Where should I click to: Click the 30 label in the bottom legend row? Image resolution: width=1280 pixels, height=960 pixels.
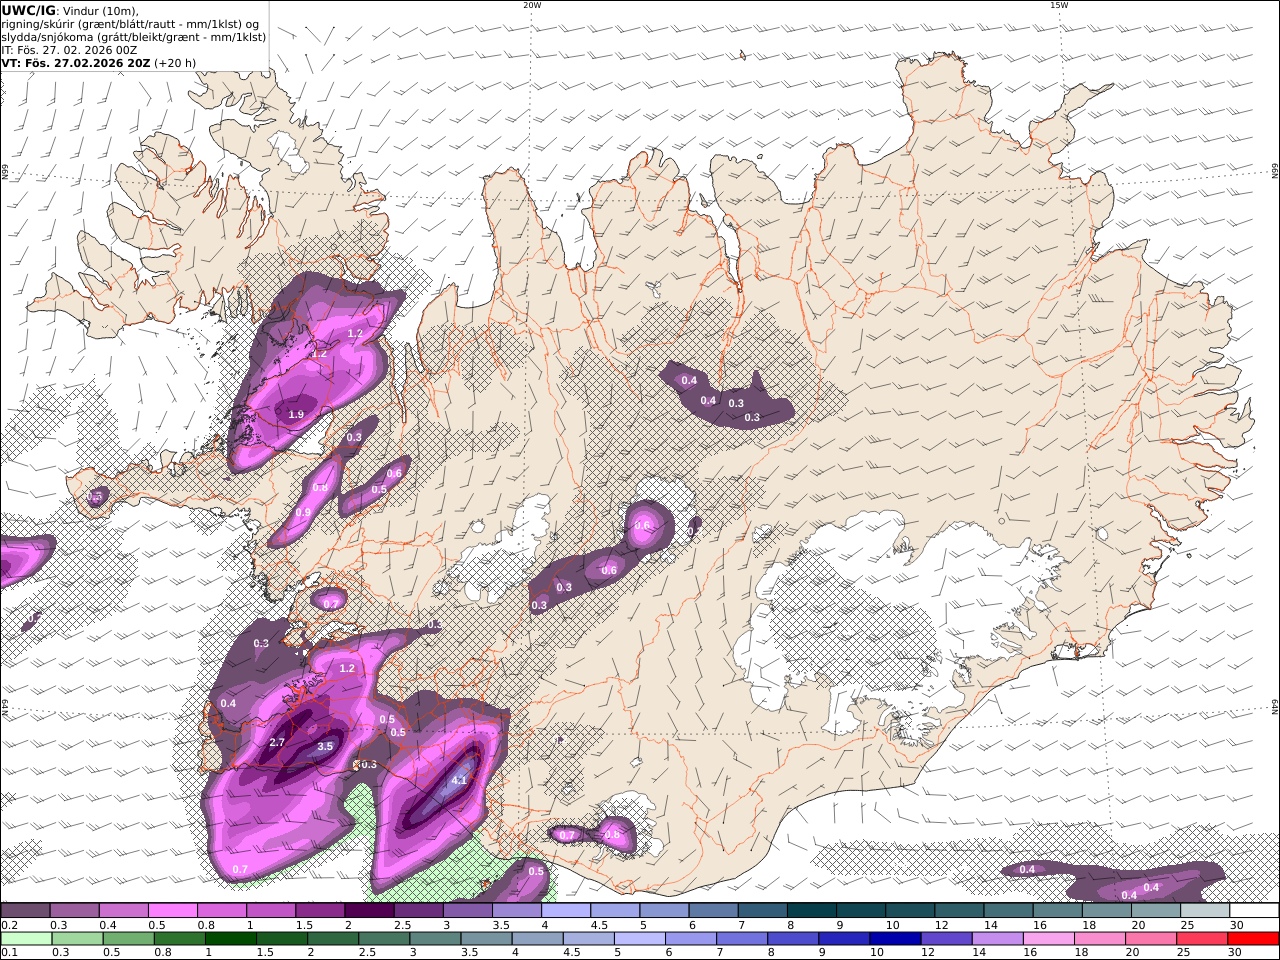tap(1234, 953)
